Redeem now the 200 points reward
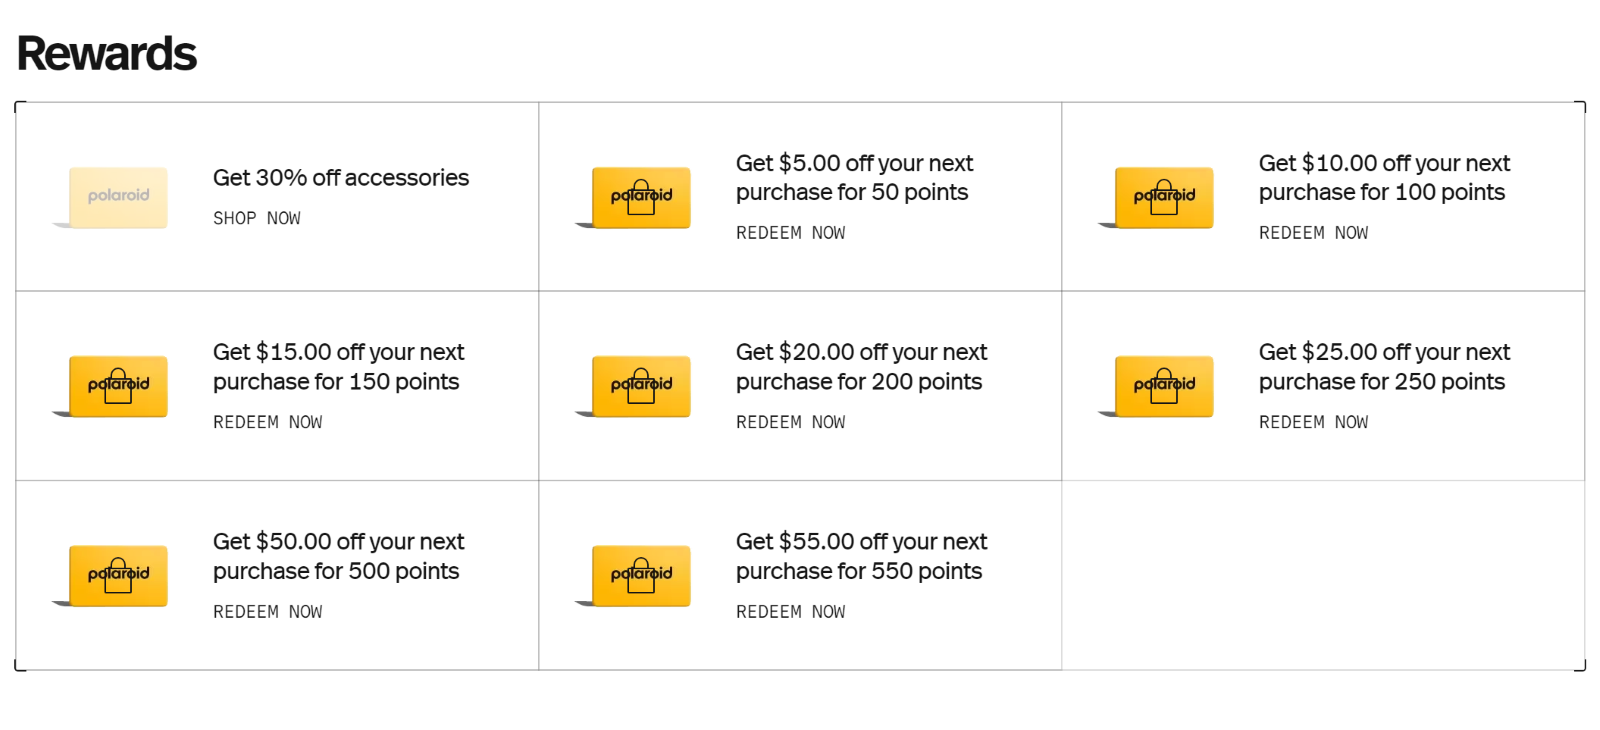Screen dimensions: 1600x730 click(x=791, y=422)
